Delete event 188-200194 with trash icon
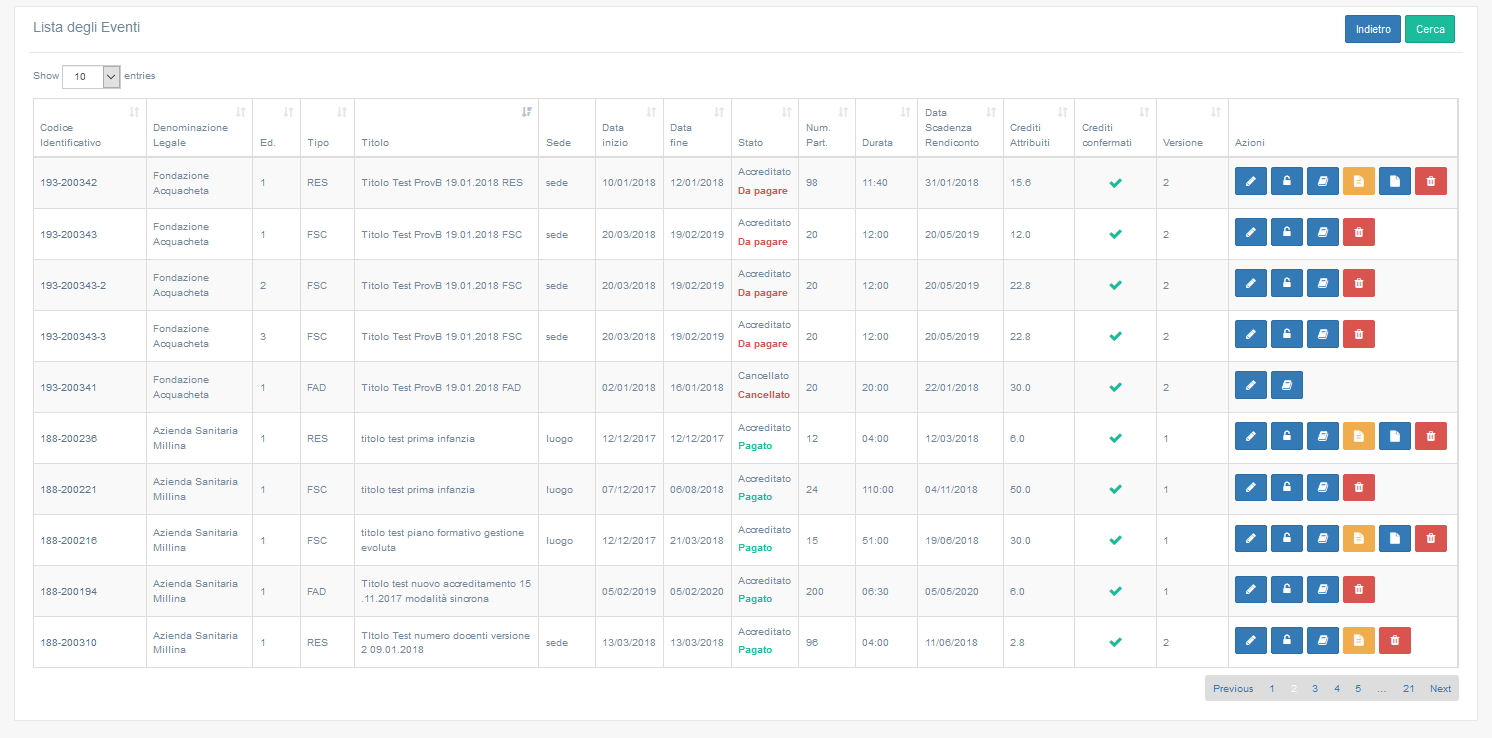 [x=1359, y=589]
